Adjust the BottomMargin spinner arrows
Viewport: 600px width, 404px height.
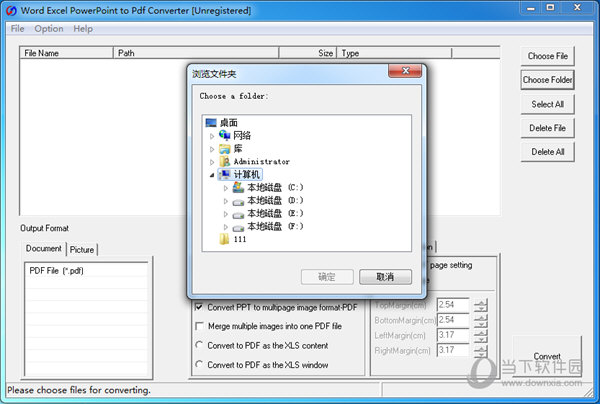pos(481,320)
